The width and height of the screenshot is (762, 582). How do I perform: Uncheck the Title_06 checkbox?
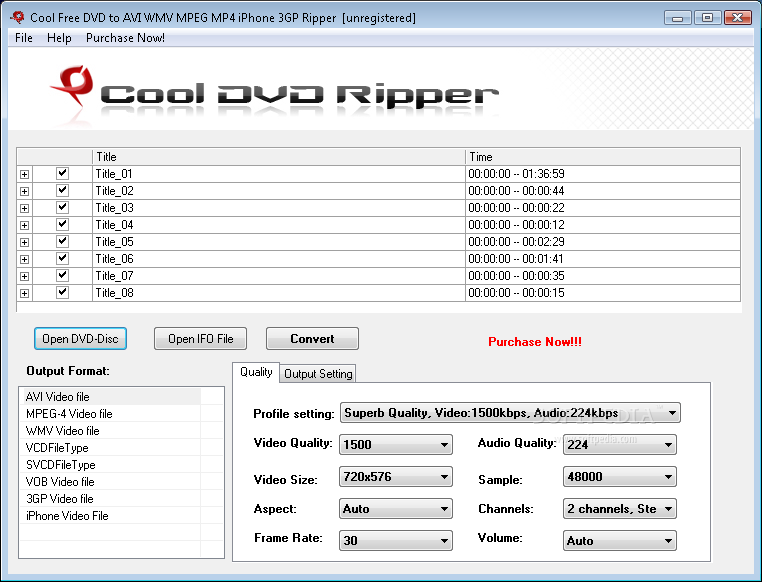coord(62,258)
